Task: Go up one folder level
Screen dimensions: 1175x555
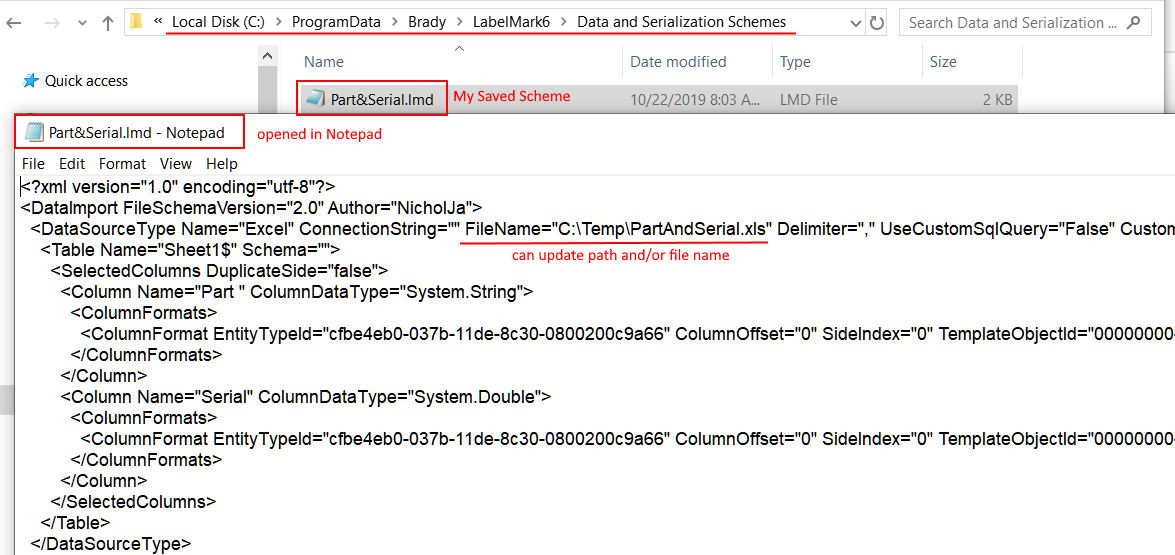Action: coord(107,23)
